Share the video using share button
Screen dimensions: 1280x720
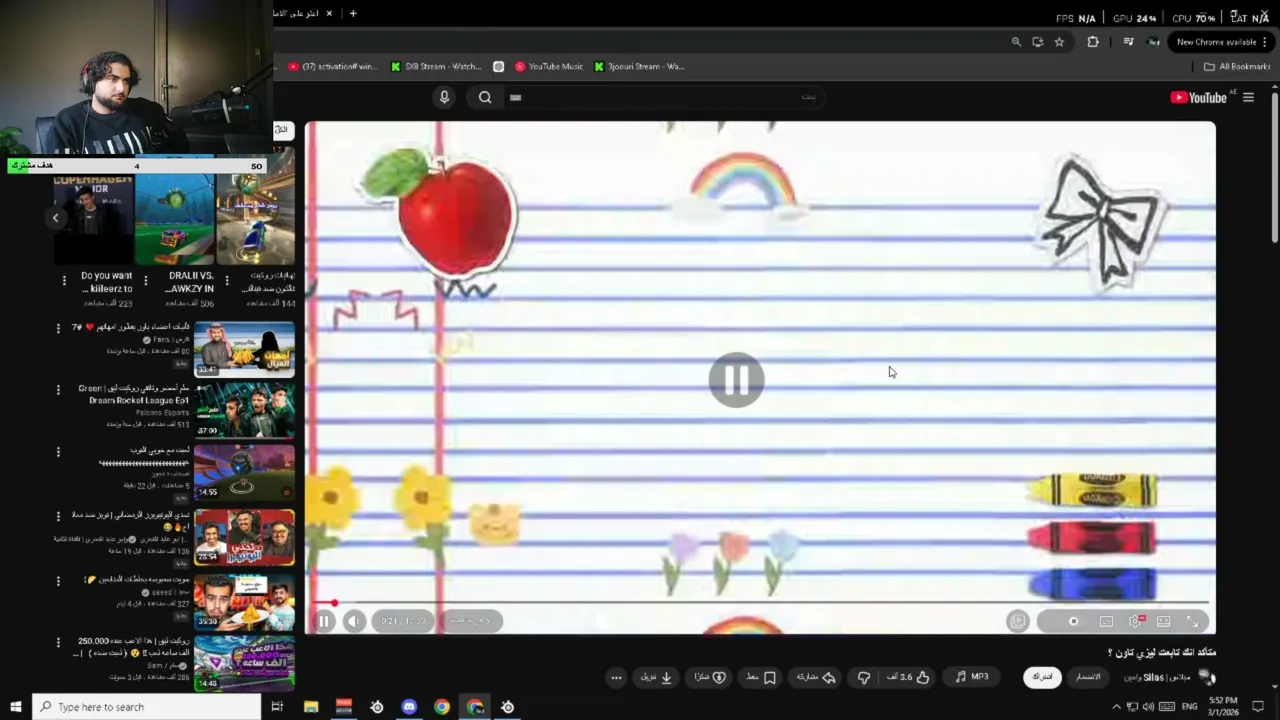tap(816, 677)
